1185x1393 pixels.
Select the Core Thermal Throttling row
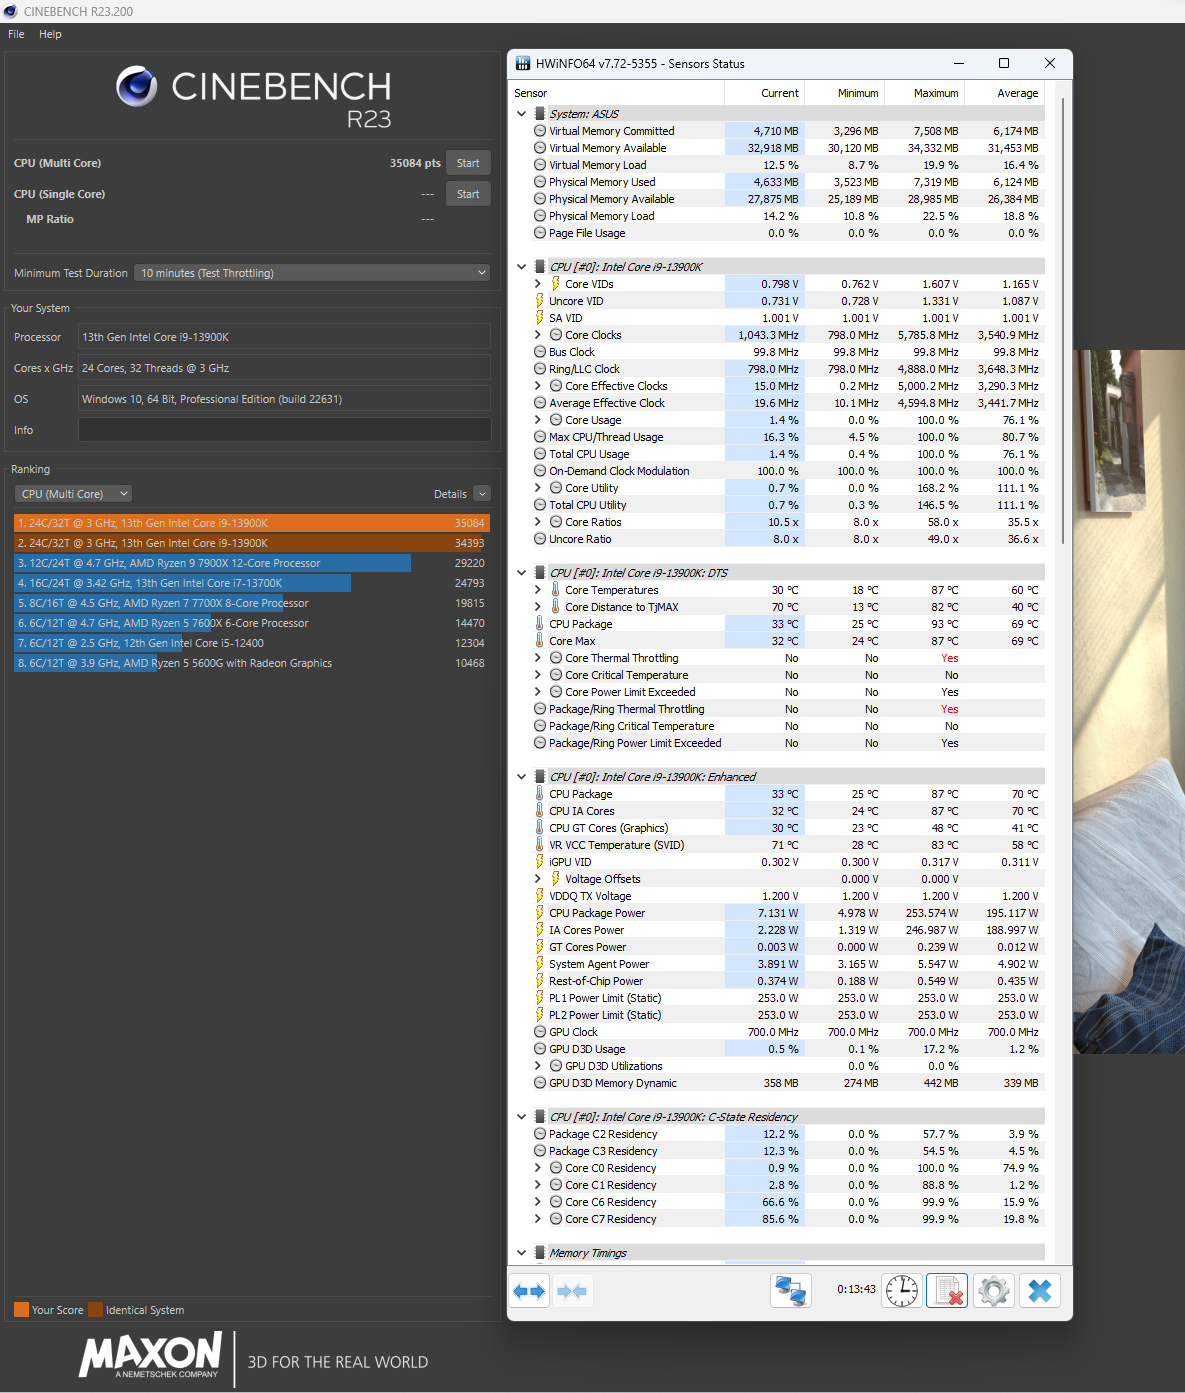pos(790,658)
